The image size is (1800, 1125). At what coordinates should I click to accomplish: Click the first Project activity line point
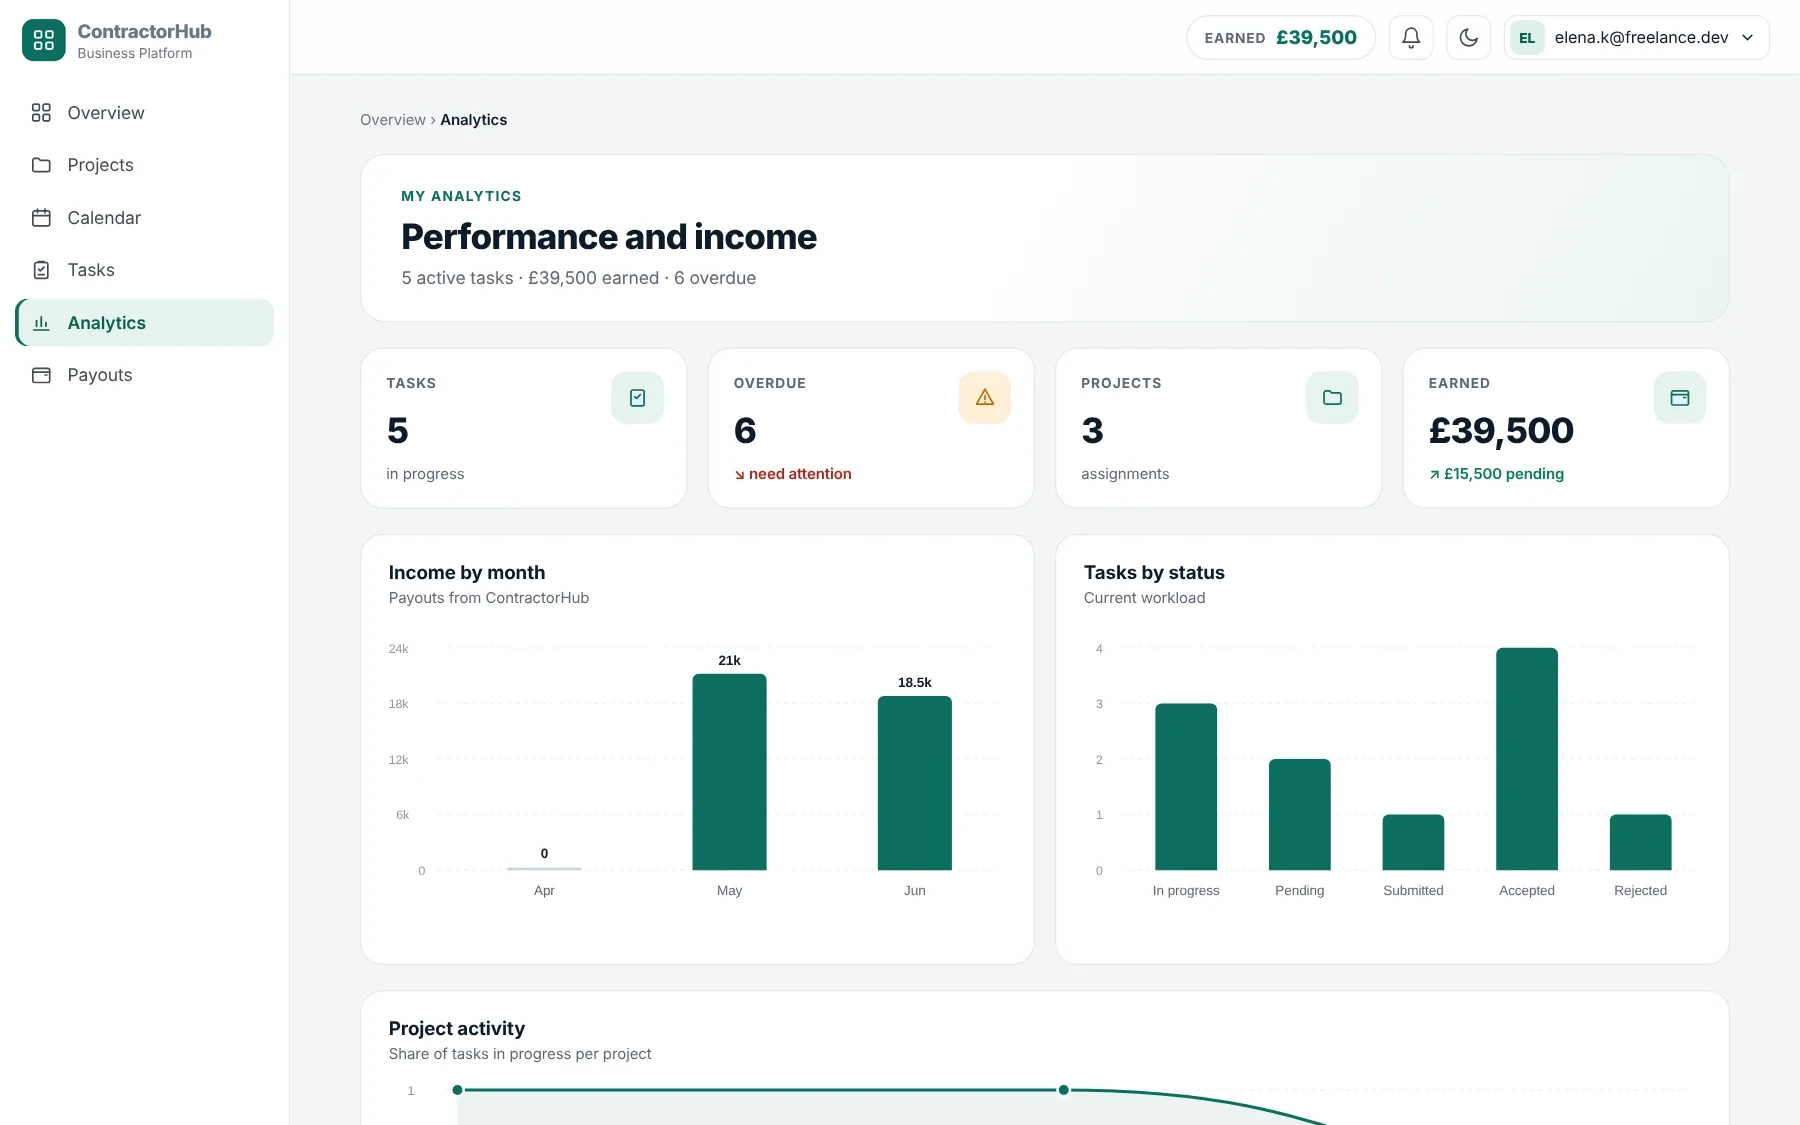457,1090
